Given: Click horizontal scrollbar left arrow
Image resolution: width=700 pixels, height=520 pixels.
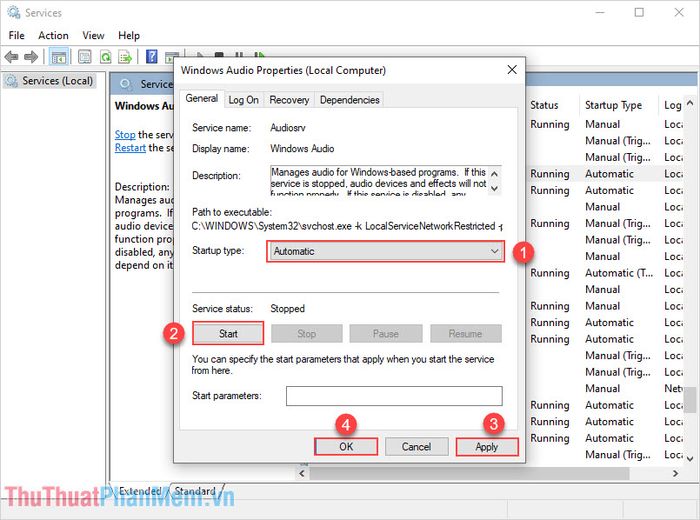Looking at the screenshot, I should pyautogui.click(x=302, y=473).
